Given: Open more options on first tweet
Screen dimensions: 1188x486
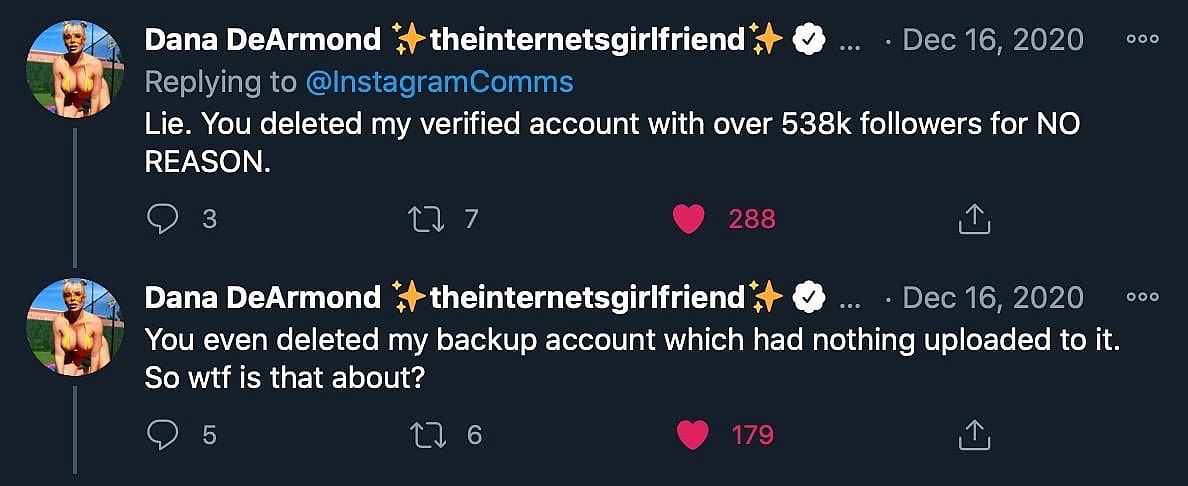Looking at the screenshot, I should [x=1142, y=40].
